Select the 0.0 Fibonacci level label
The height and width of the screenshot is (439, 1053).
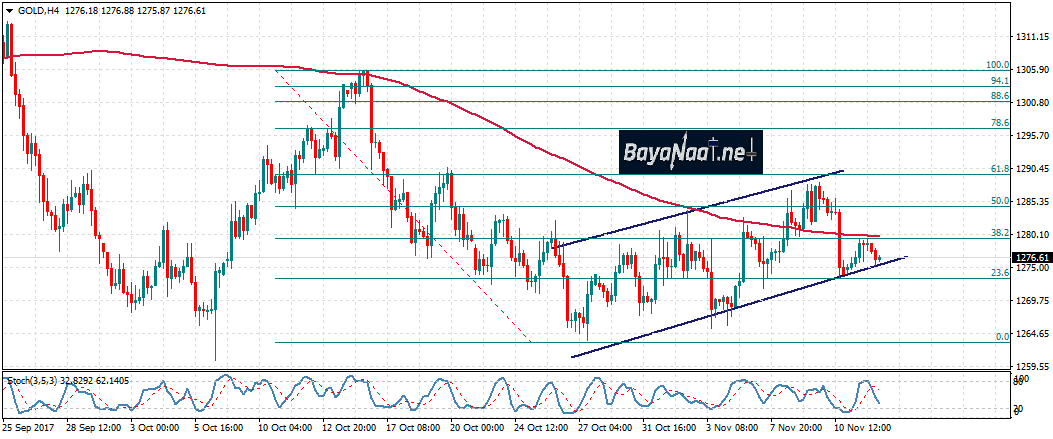(1002, 337)
